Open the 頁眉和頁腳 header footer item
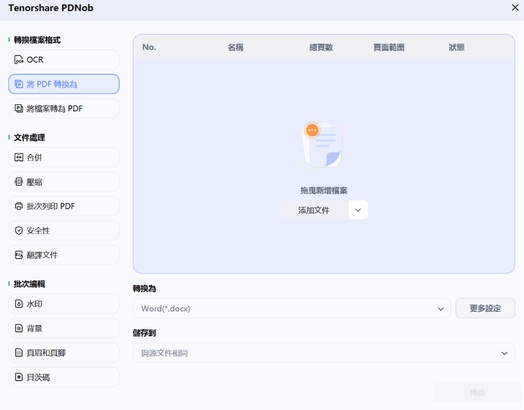 (63, 353)
